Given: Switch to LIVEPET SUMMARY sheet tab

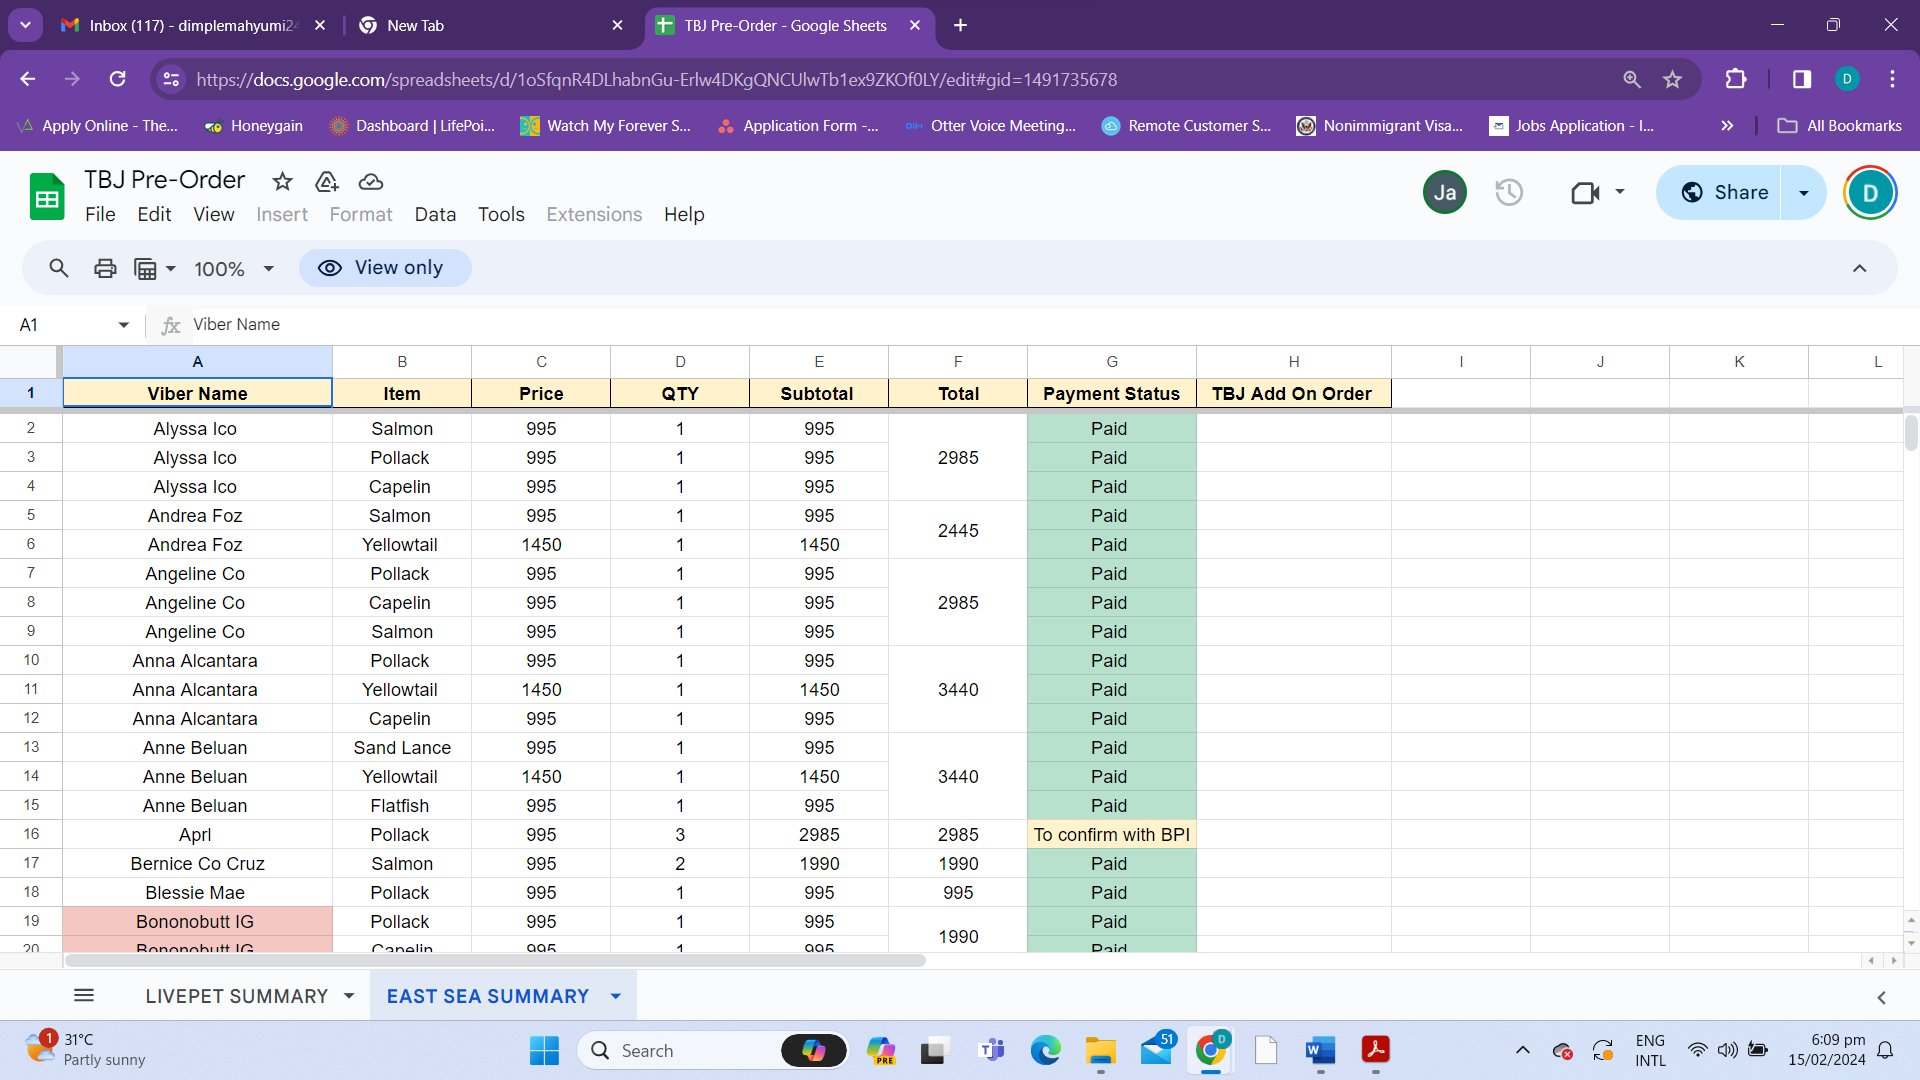Looking at the screenshot, I should coord(237,996).
